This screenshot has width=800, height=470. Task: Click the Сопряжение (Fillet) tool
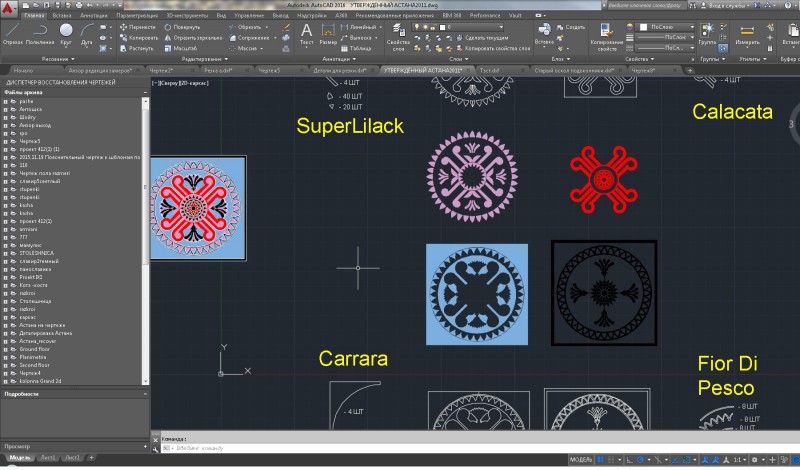249,38
